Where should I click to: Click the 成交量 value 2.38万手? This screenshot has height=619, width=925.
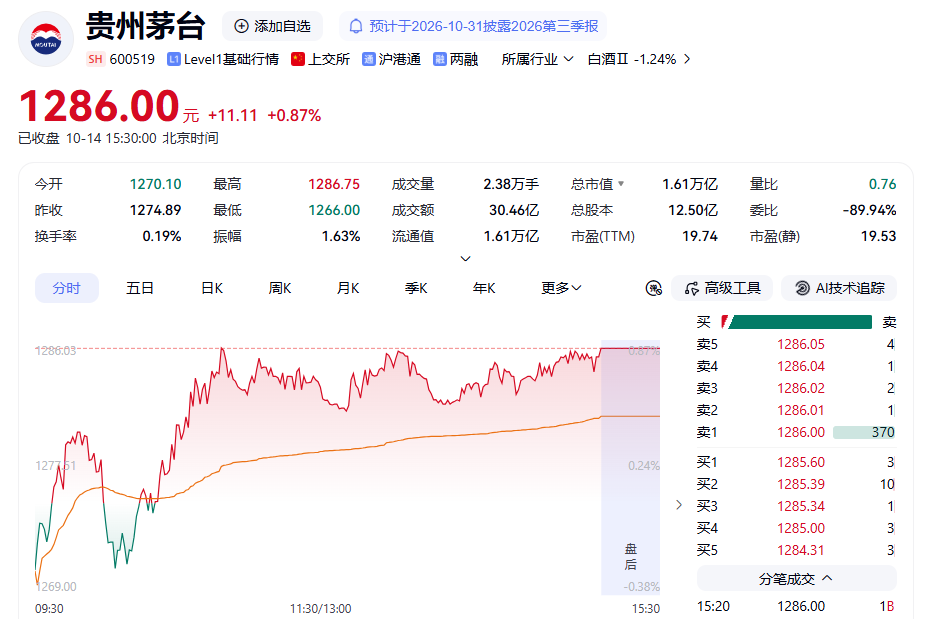(x=511, y=184)
